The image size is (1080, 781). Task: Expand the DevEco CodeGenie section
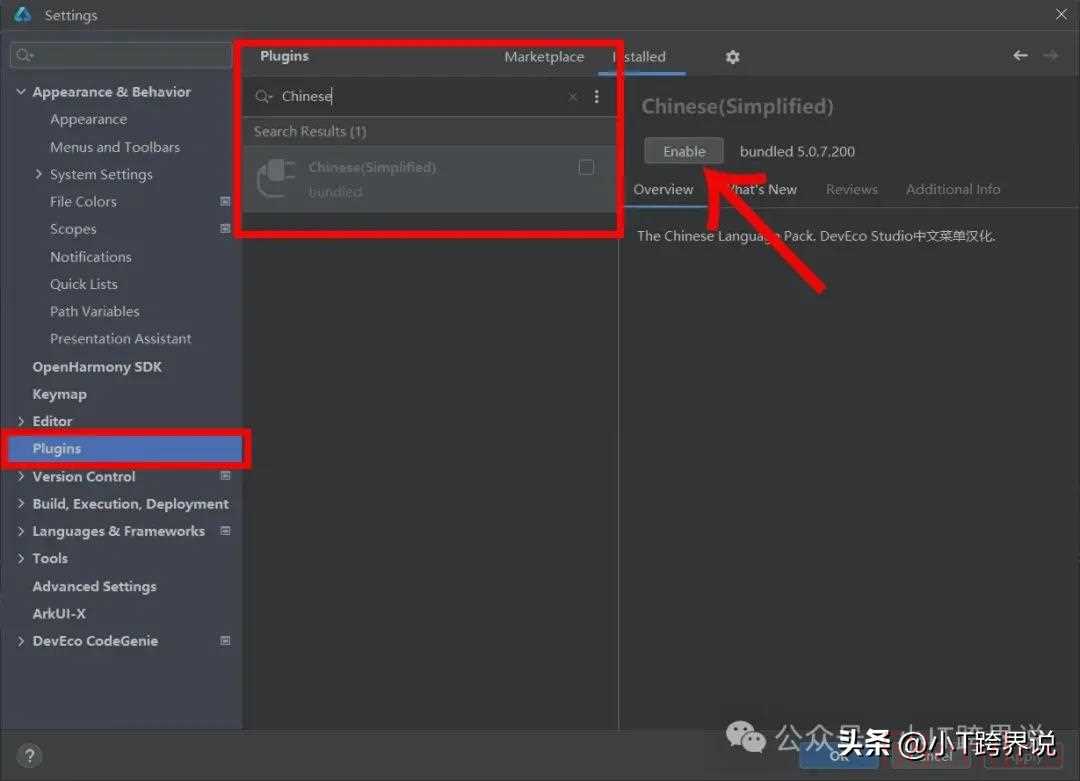[x=21, y=641]
